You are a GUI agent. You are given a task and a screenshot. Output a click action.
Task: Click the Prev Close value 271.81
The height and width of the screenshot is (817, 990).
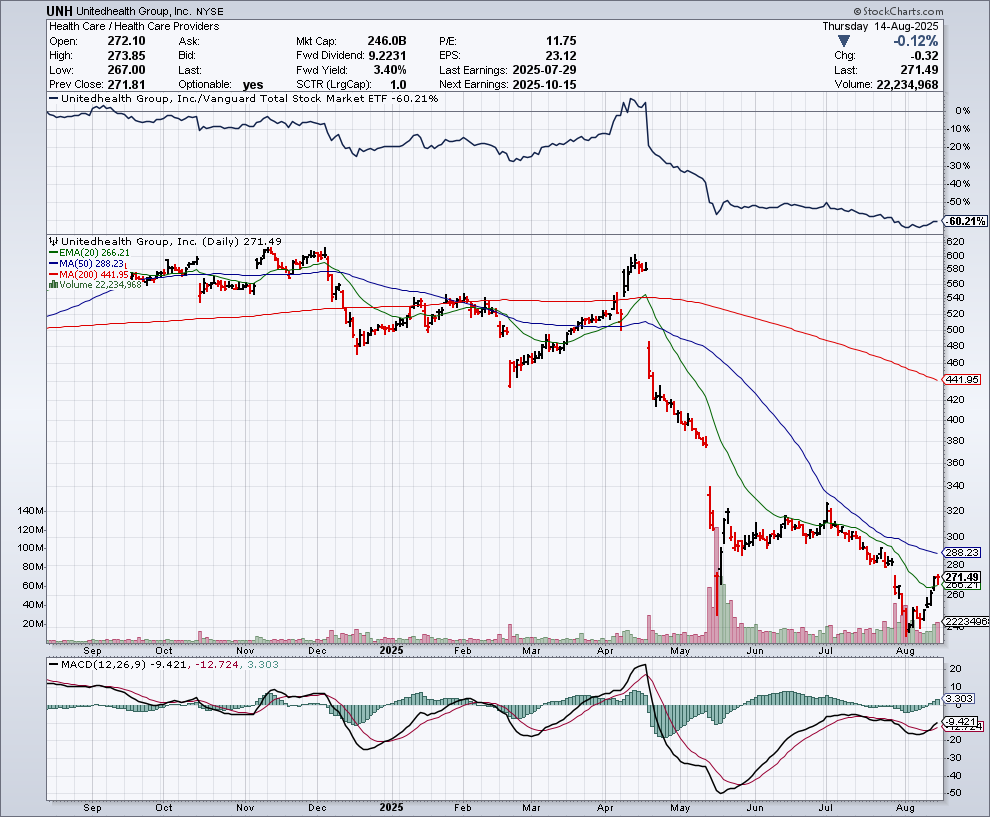(x=126, y=85)
